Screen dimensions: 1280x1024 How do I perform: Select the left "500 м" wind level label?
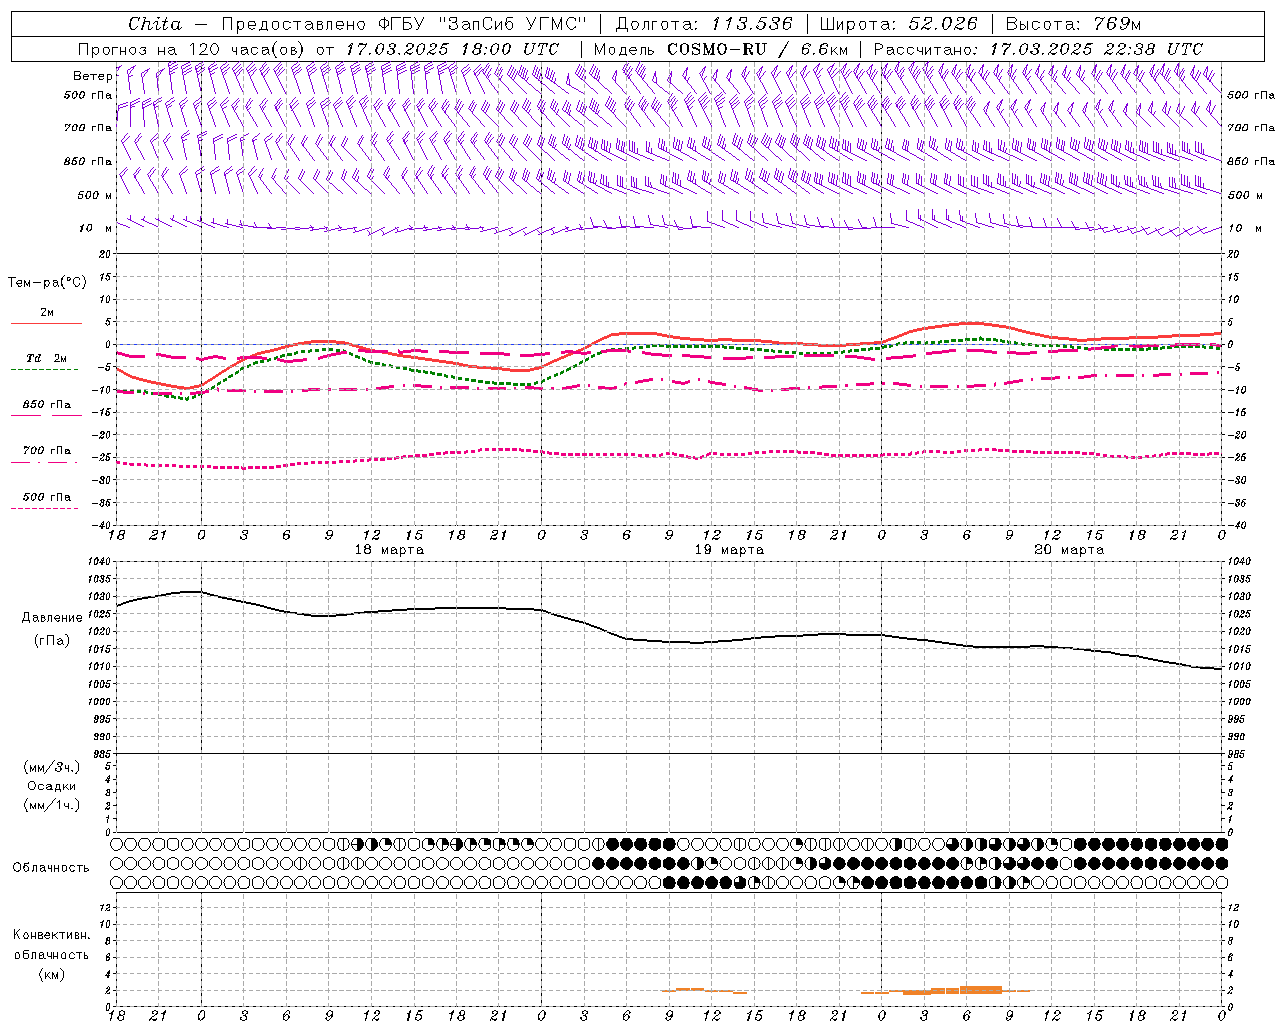point(95,195)
